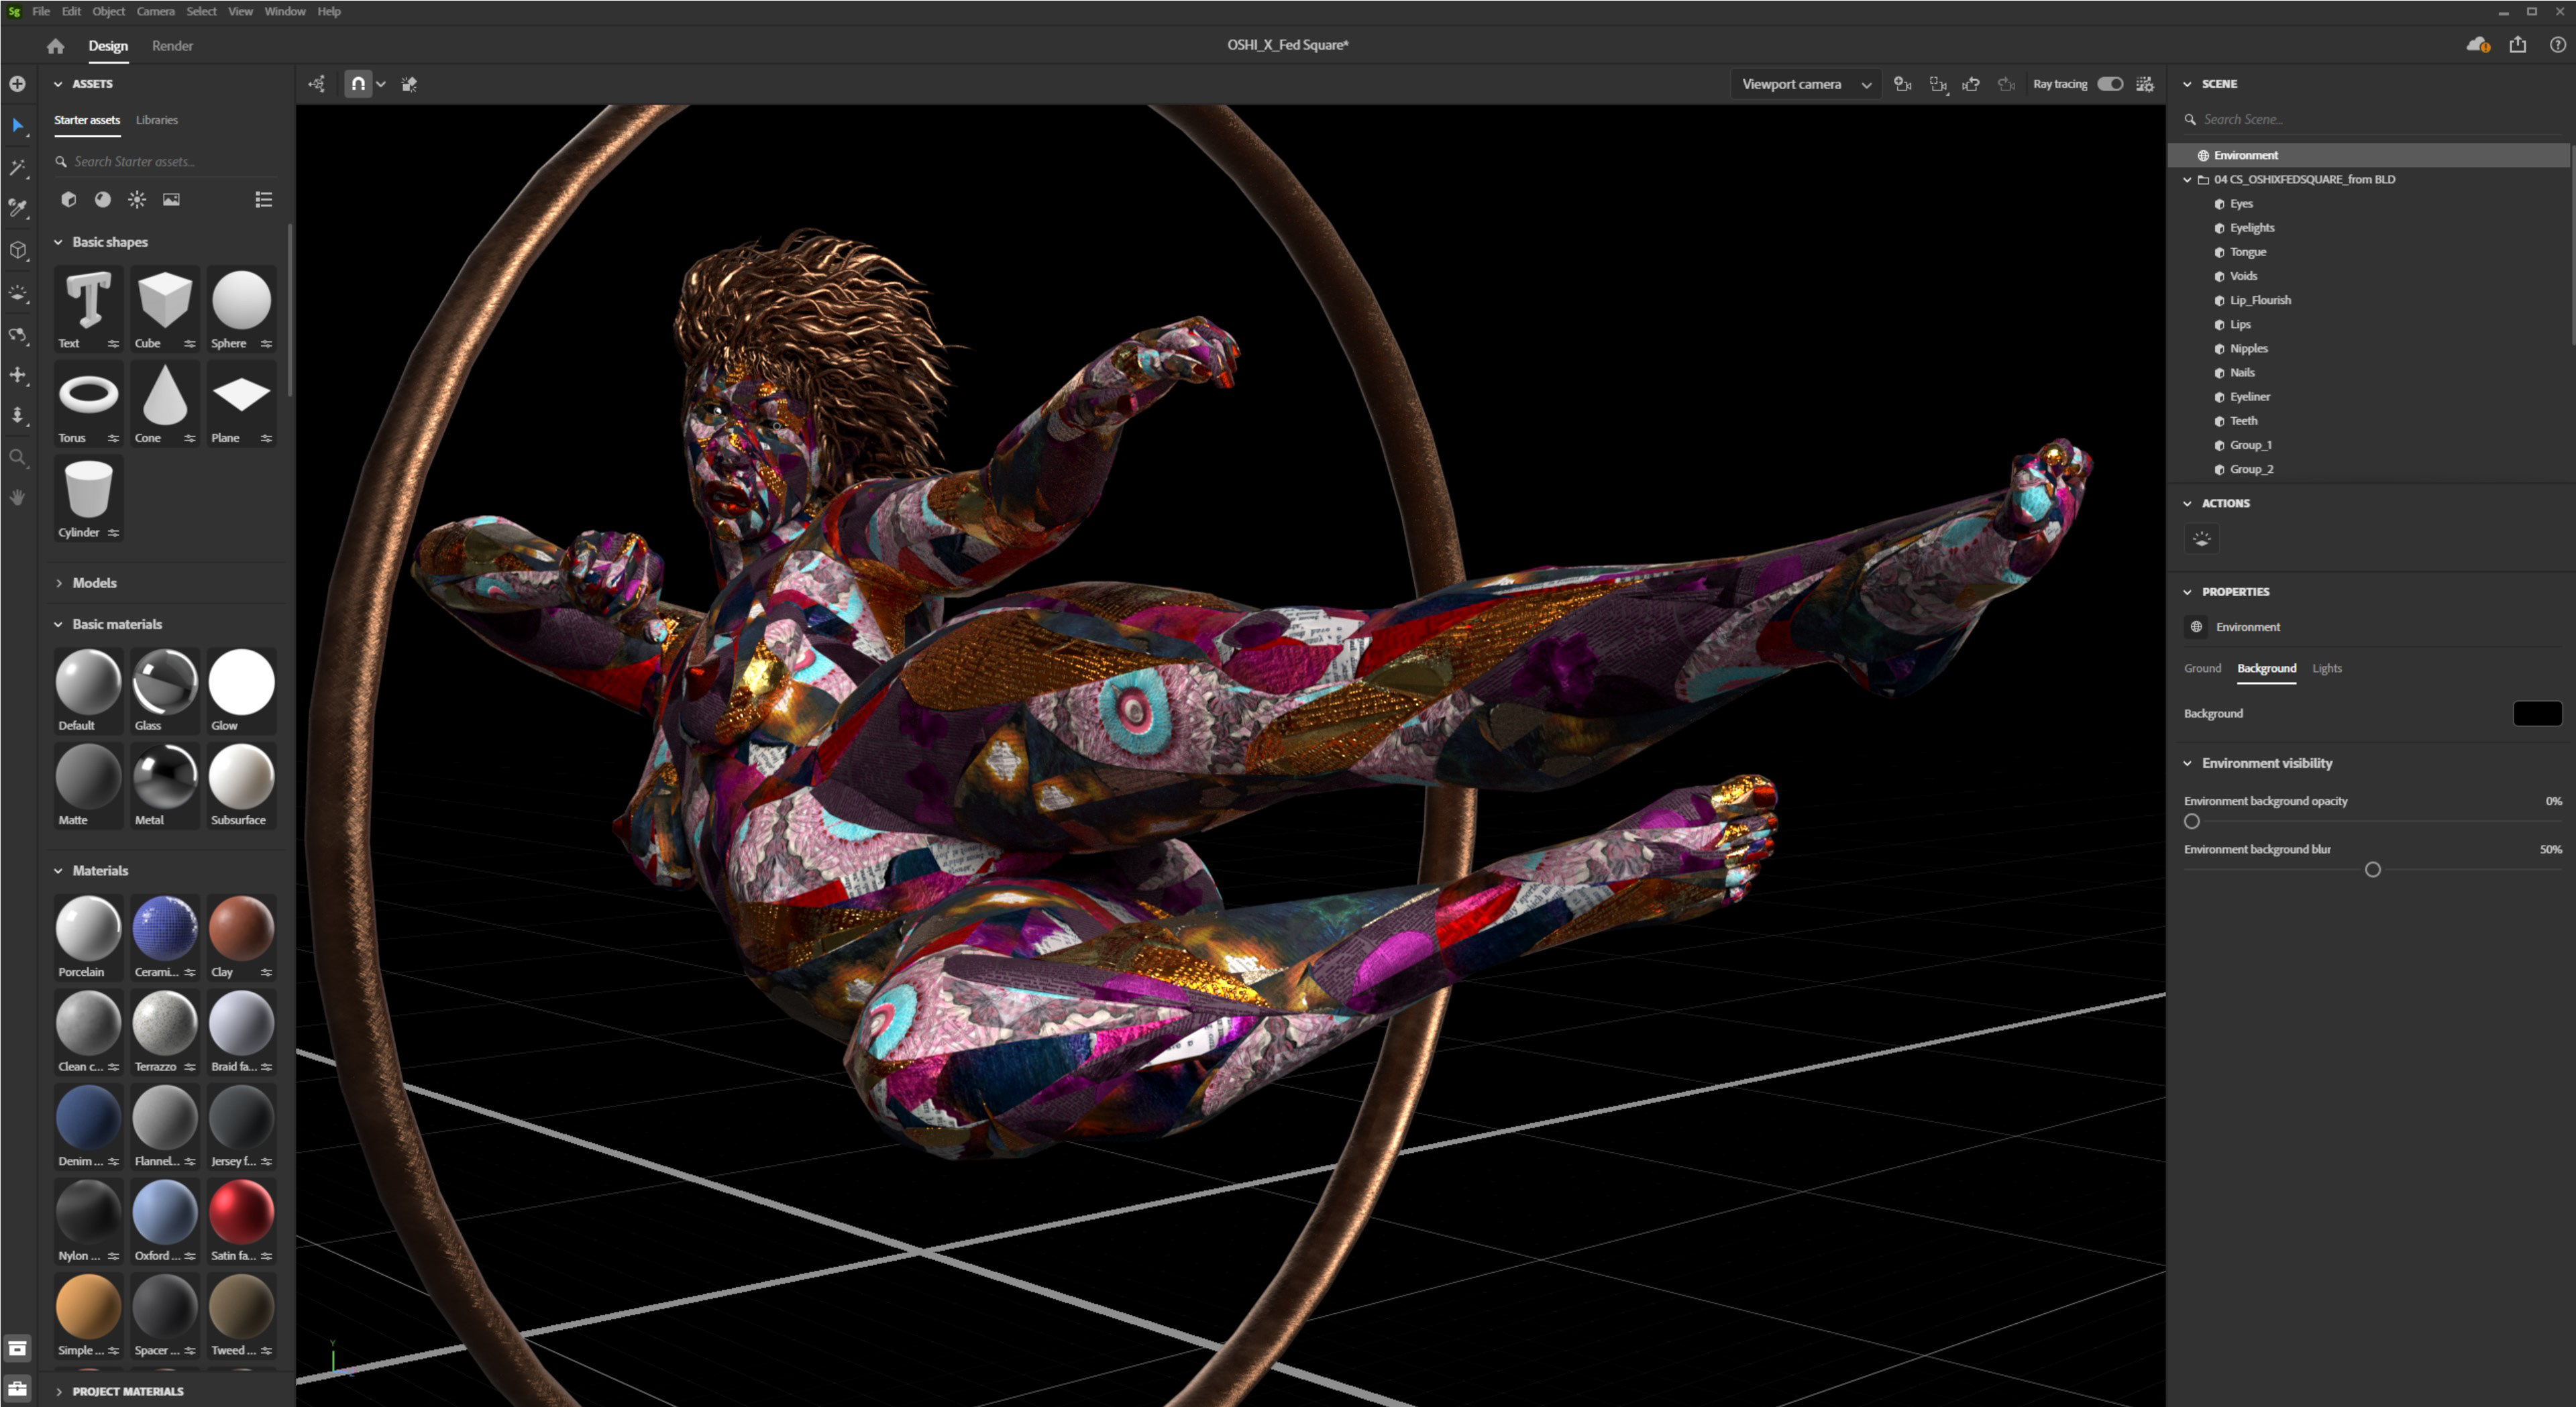
Task: Open the Camera menu
Action: coord(155,12)
